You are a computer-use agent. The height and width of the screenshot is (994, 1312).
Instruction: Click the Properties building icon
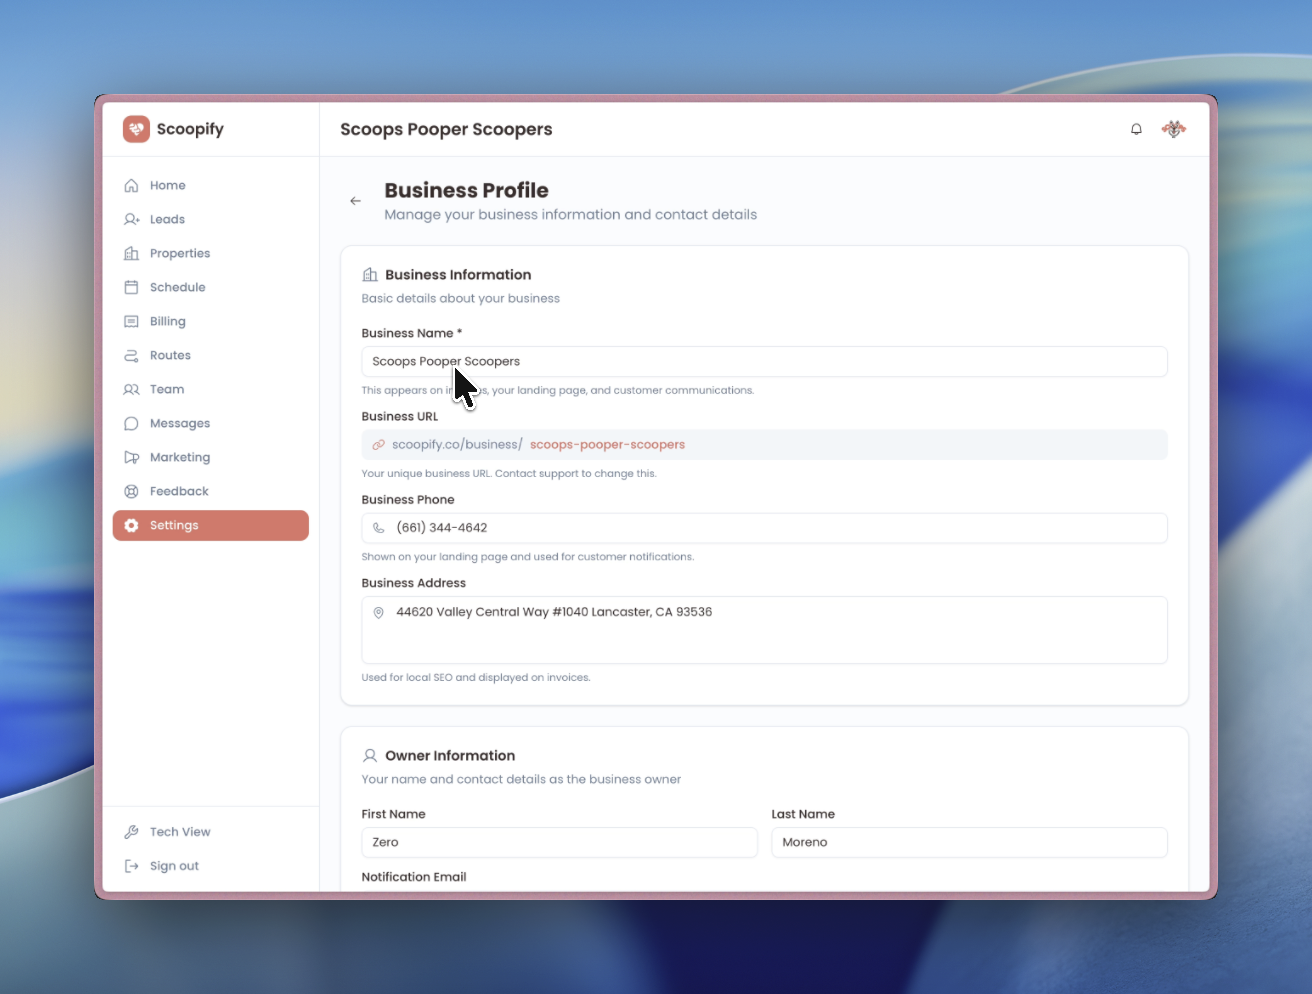click(131, 253)
